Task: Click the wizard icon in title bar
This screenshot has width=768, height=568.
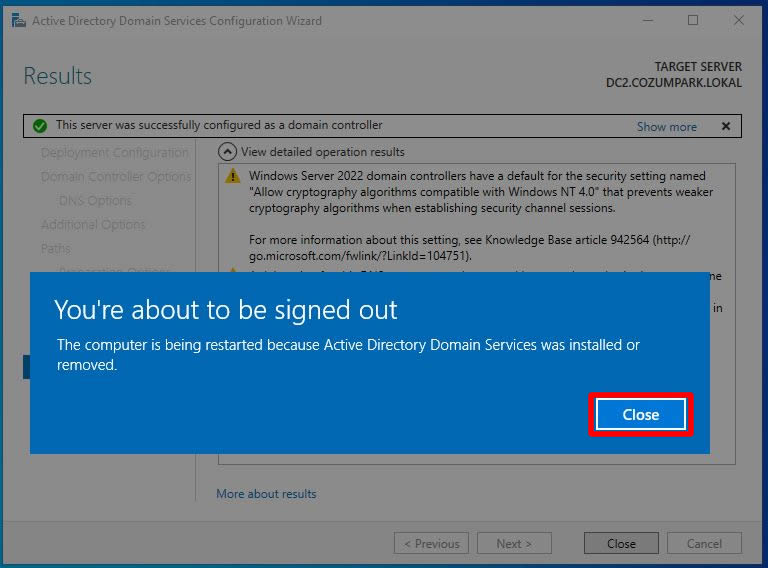Action: 17,21
